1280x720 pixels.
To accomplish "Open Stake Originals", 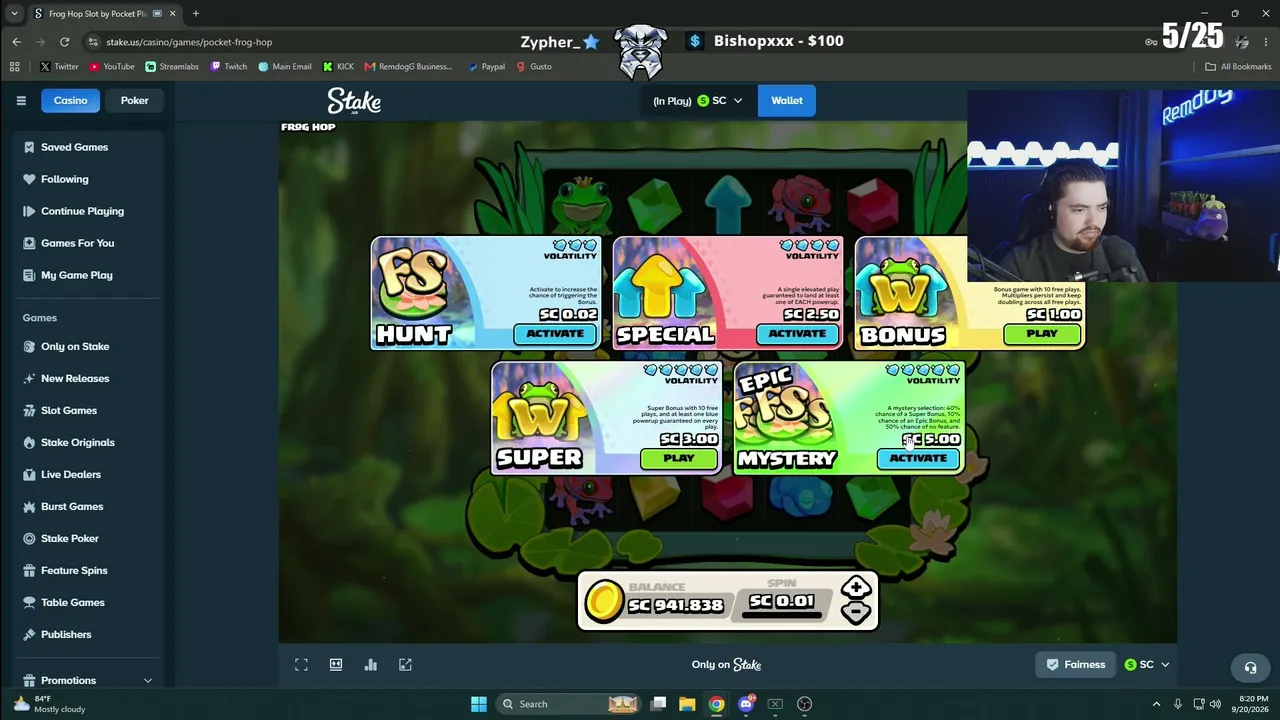I will (x=88, y=442).
